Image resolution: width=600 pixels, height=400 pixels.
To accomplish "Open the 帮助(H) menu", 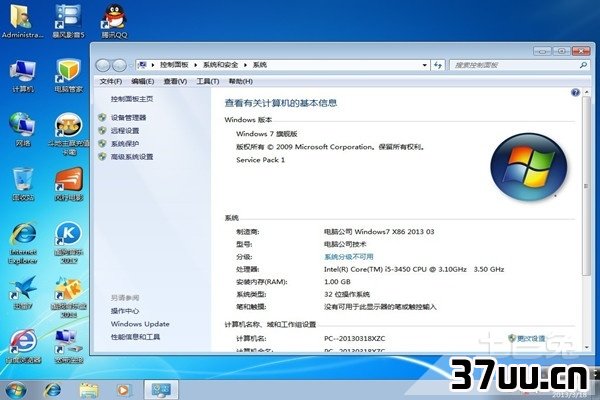I will (x=241, y=81).
